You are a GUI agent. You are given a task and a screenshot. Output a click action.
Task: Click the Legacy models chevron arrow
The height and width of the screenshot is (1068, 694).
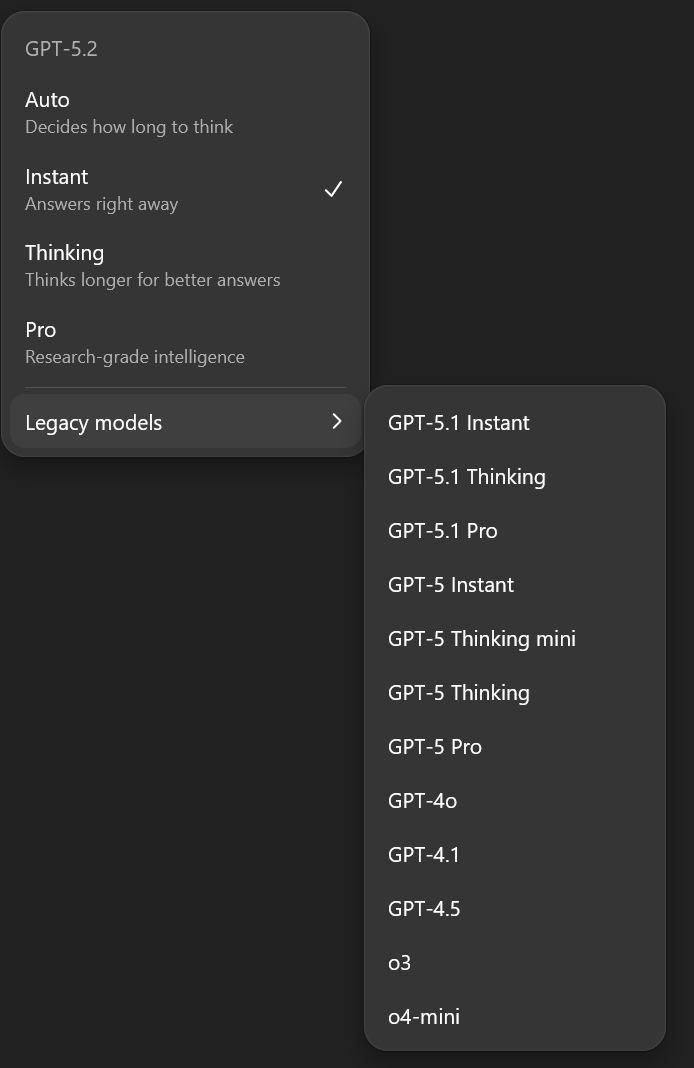coord(337,422)
